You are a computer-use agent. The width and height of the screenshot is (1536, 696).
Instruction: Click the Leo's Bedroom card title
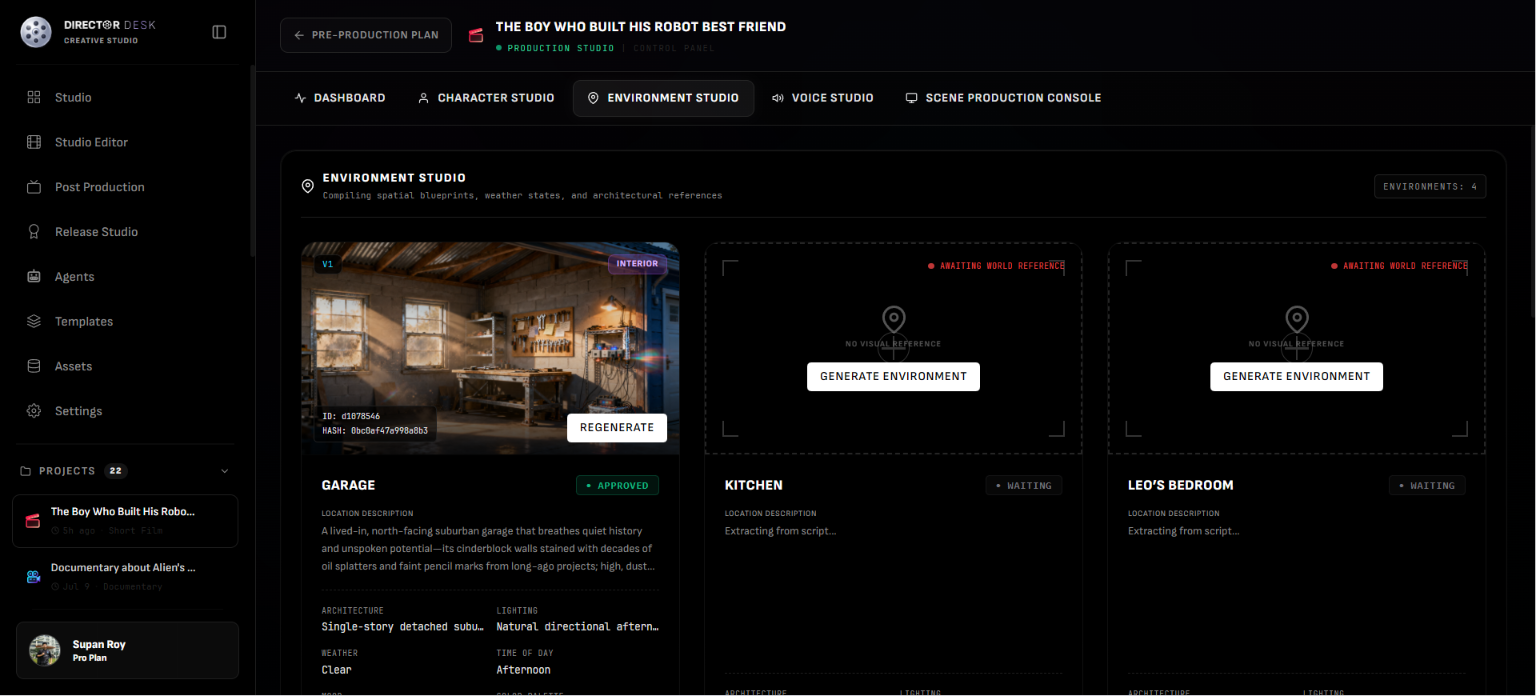coord(1181,485)
